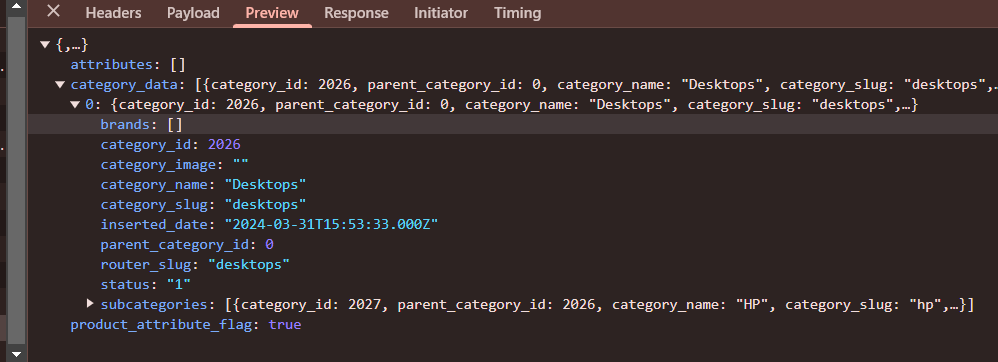998x362 pixels.
Task: Expand the subcategories array
Action: 90,303
